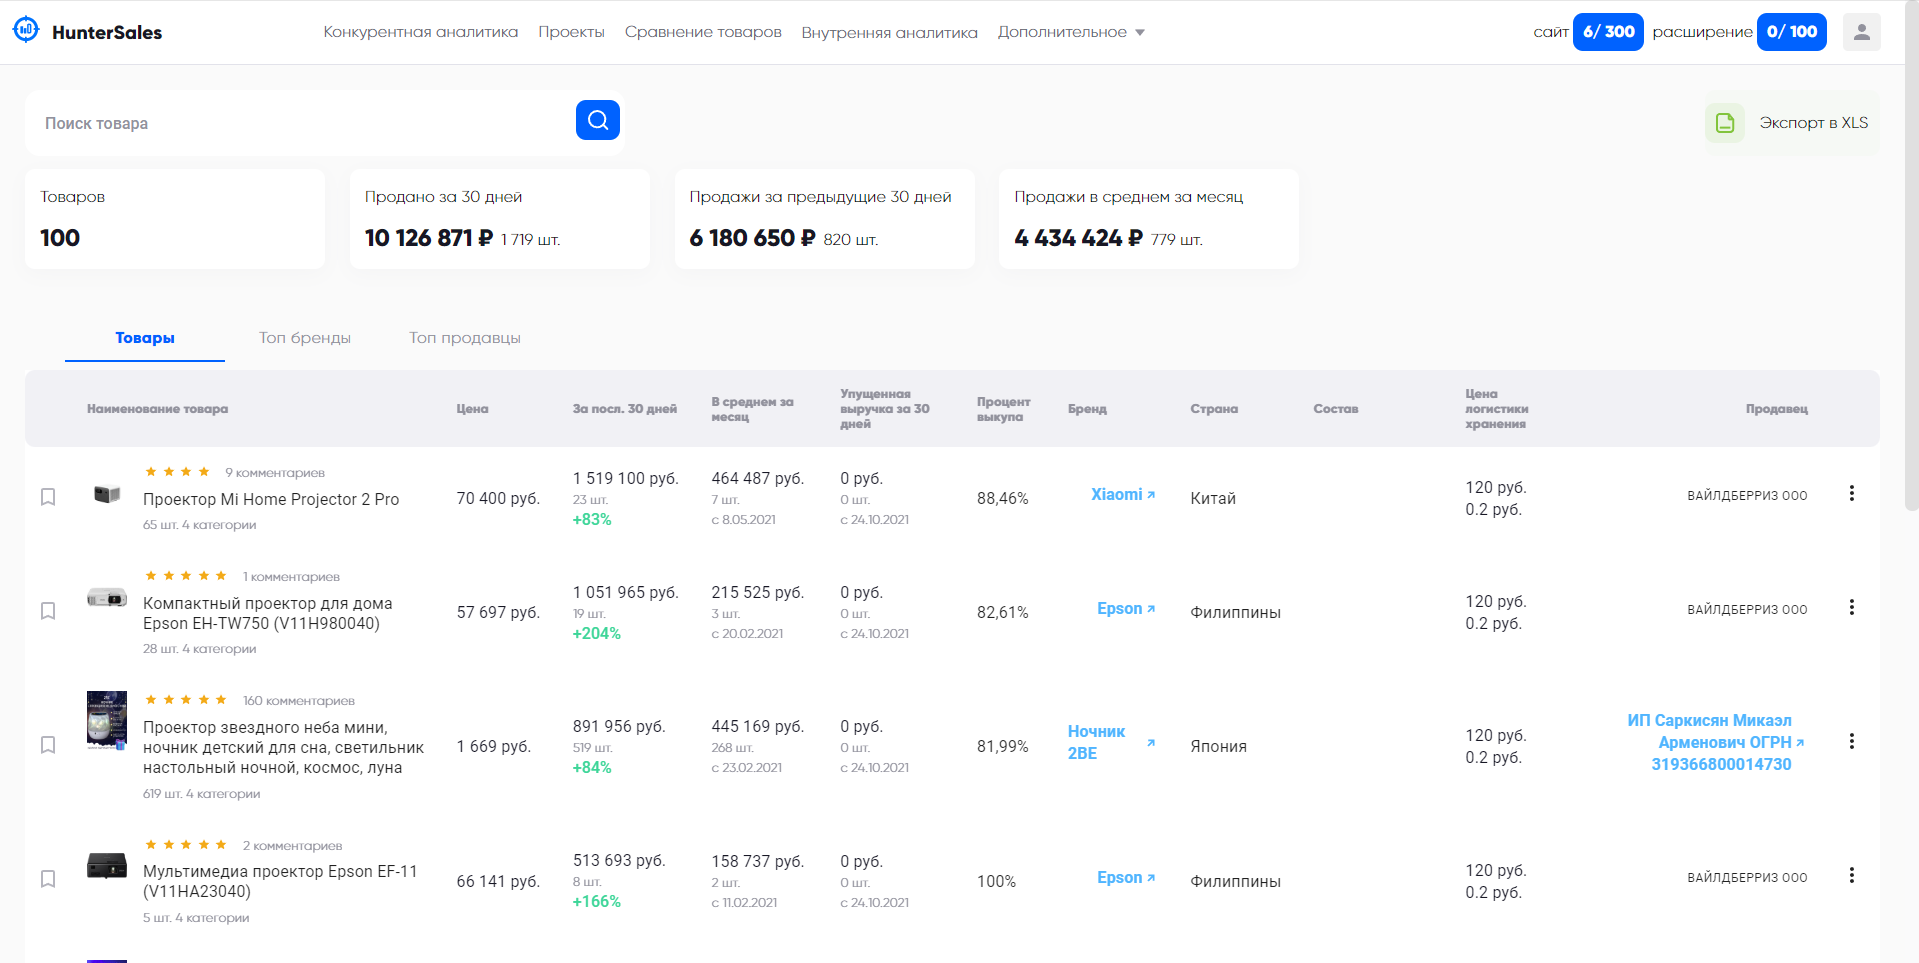Open Конкурентная аналитика menu item
Viewport: 1919px width, 963px height.
pos(421,32)
